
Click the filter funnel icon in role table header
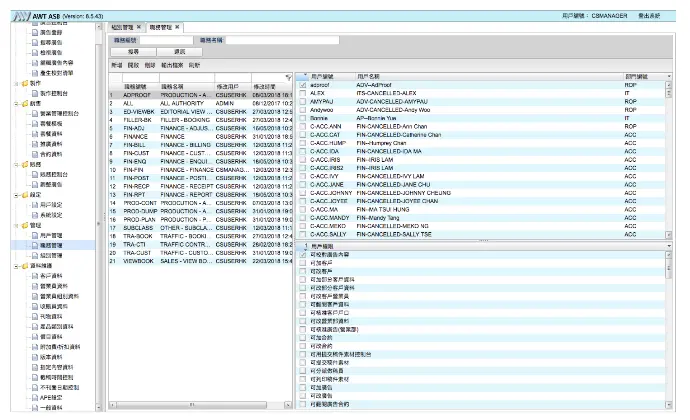[x=288, y=77]
